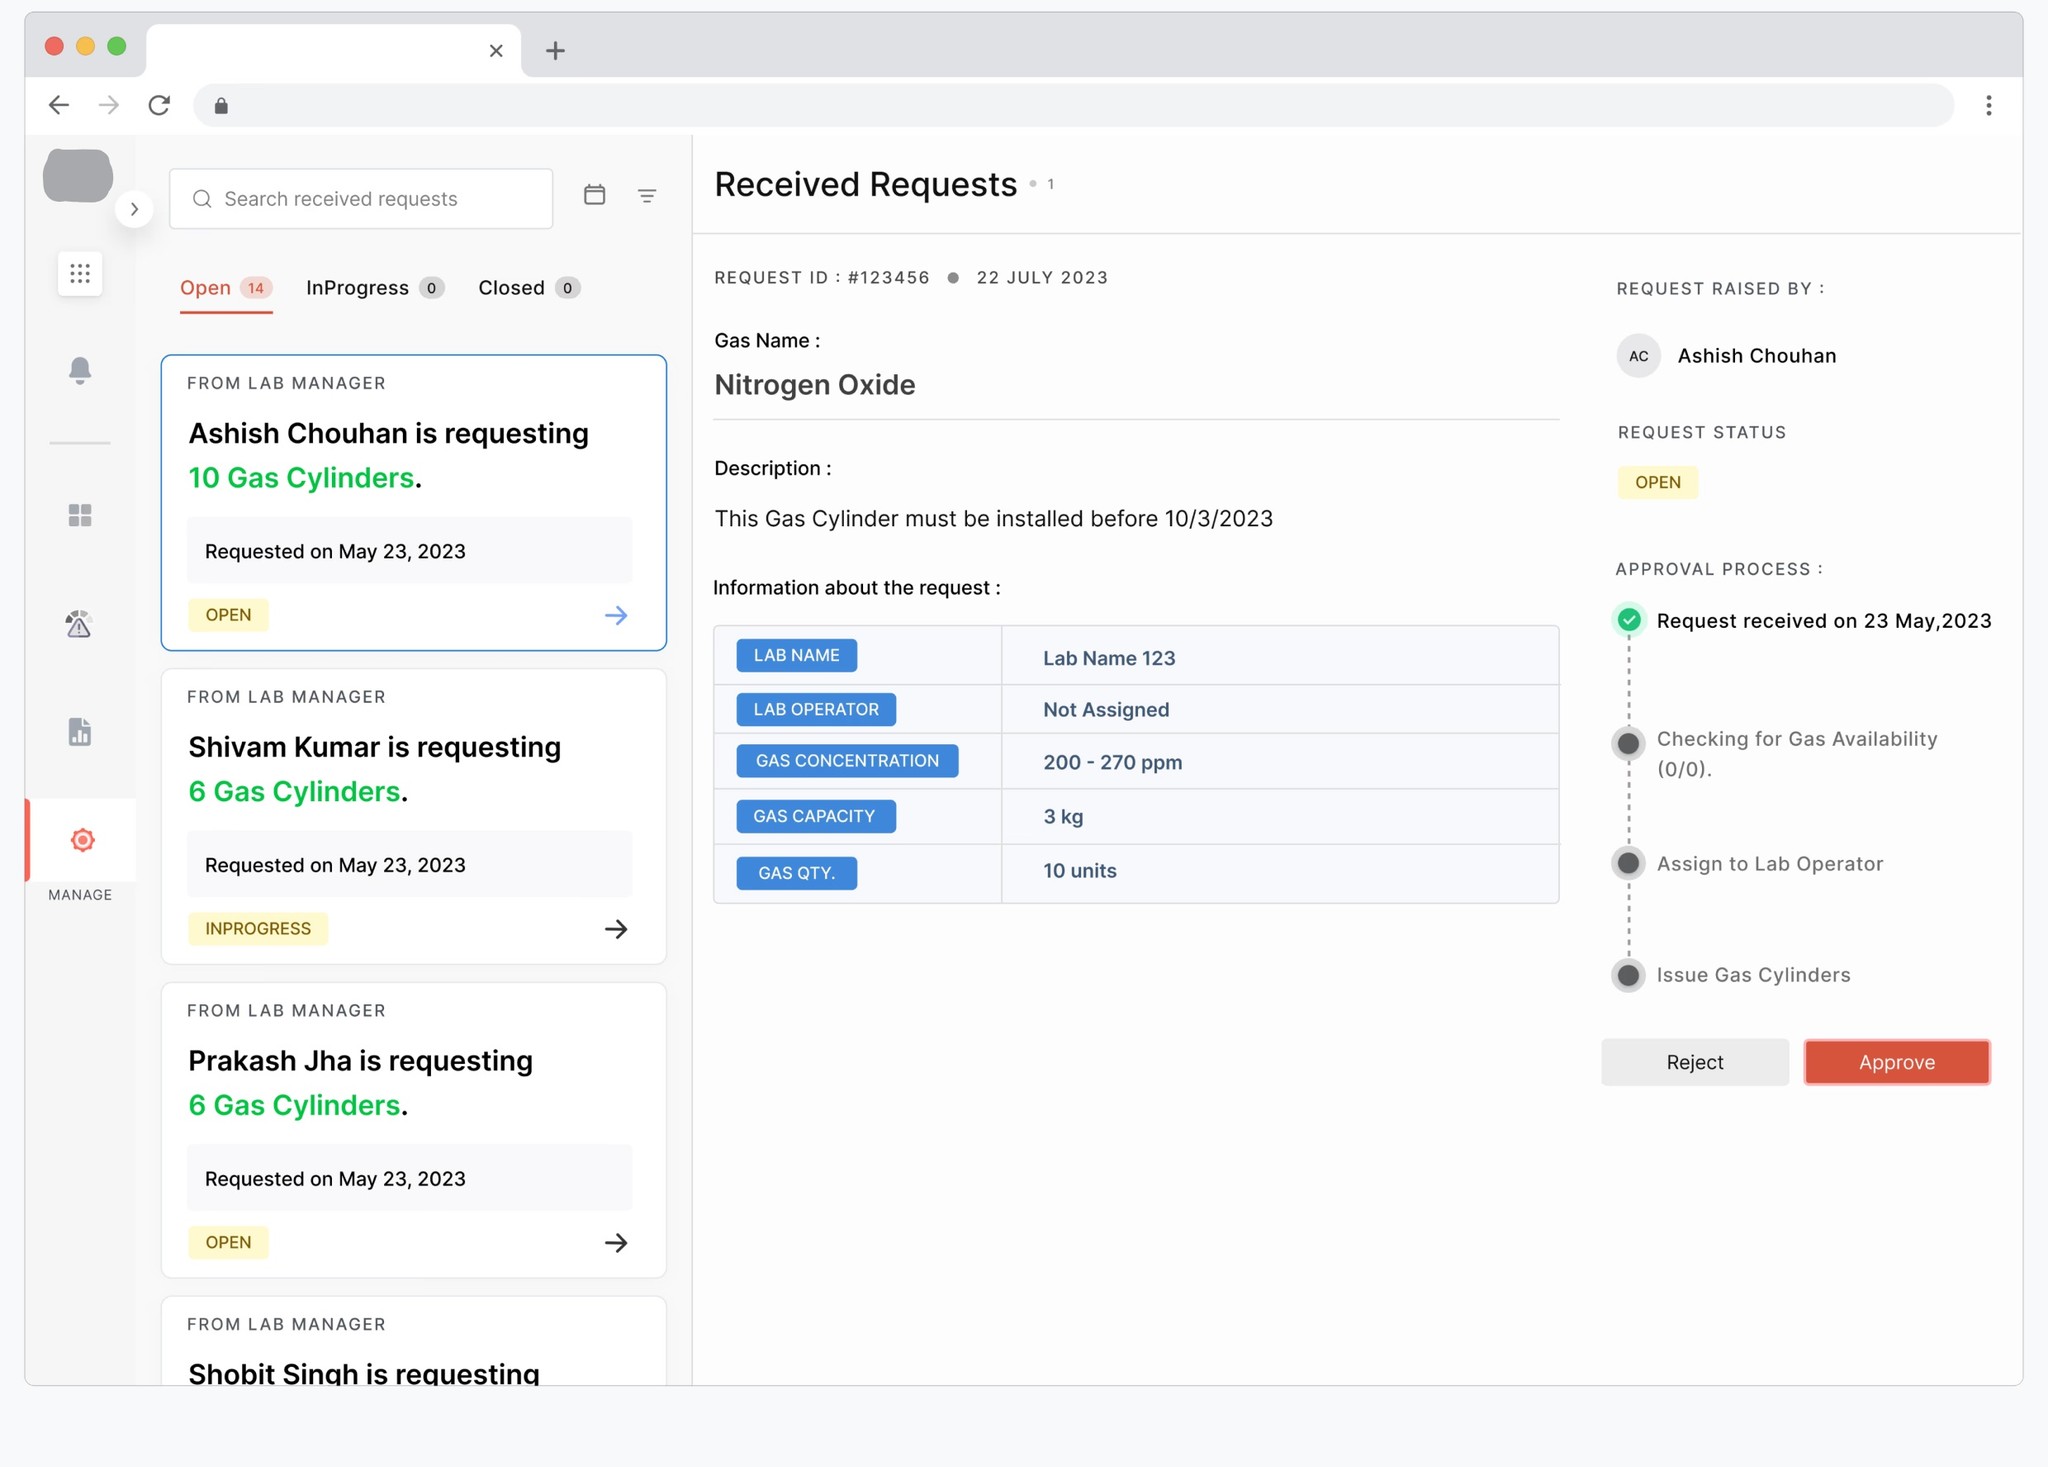
Task: Open a new browser tab
Action: (x=555, y=50)
